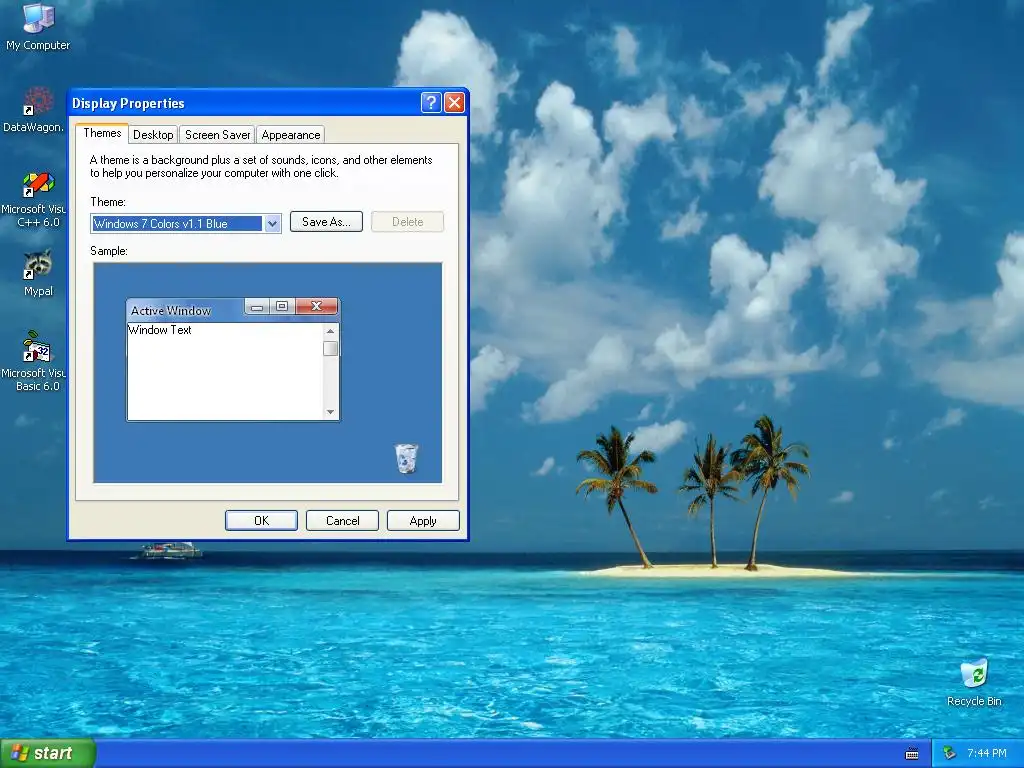Click the keyboard icon in the taskbar
Screen dimensions: 1024x768
coord(912,754)
